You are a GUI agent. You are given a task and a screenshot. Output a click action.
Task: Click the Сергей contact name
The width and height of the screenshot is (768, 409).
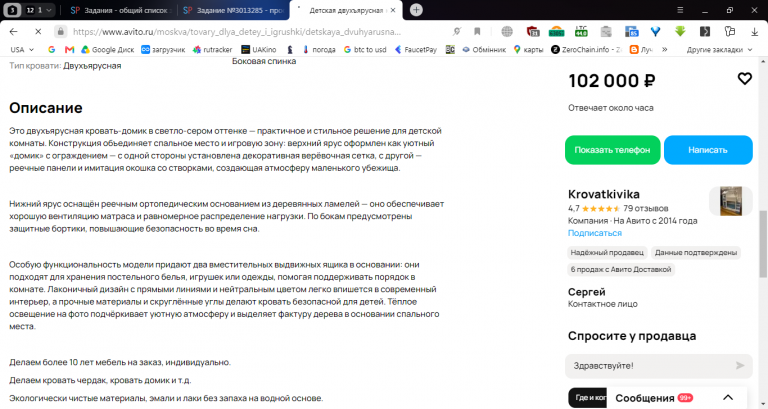pyautogui.click(x=586, y=292)
